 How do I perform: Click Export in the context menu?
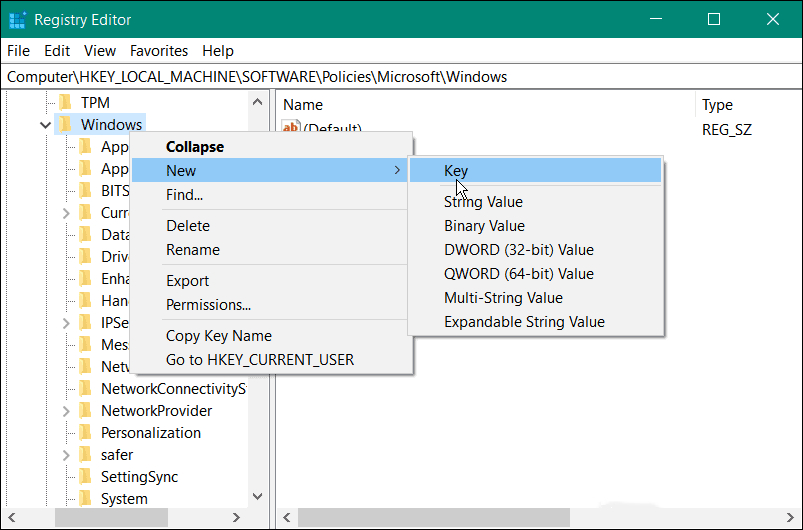(x=187, y=281)
